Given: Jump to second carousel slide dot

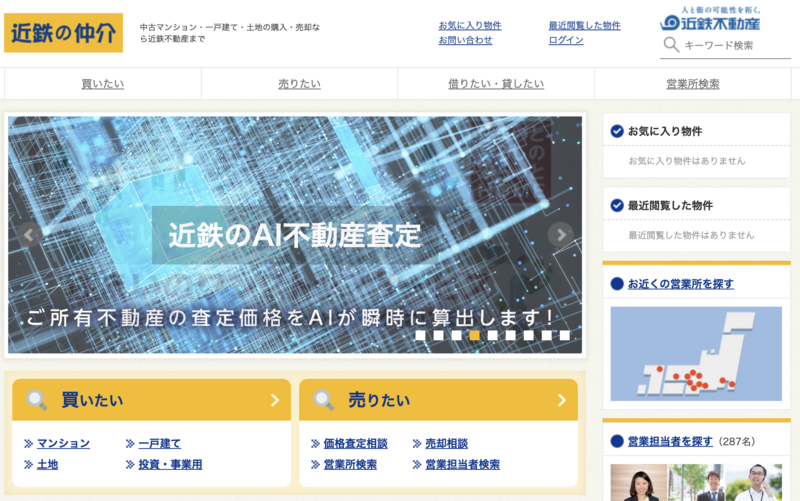Looking at the screenshot, I should (x=438, y=335).
